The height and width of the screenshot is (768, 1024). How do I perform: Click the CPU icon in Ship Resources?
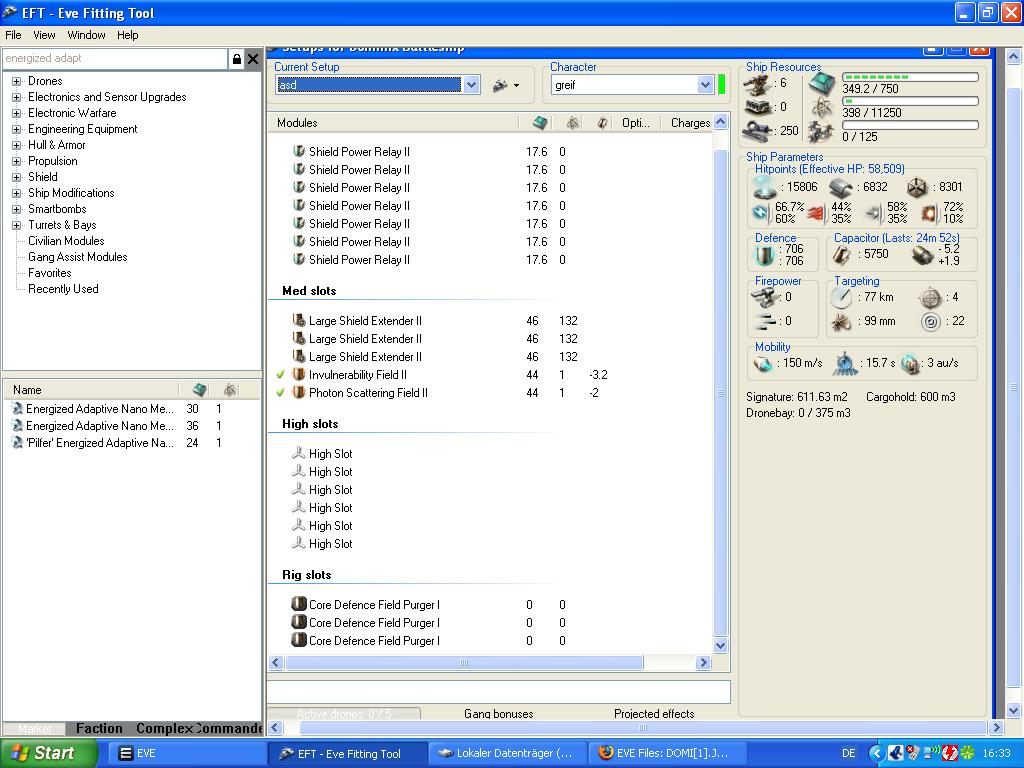click(x=822, y=85)
